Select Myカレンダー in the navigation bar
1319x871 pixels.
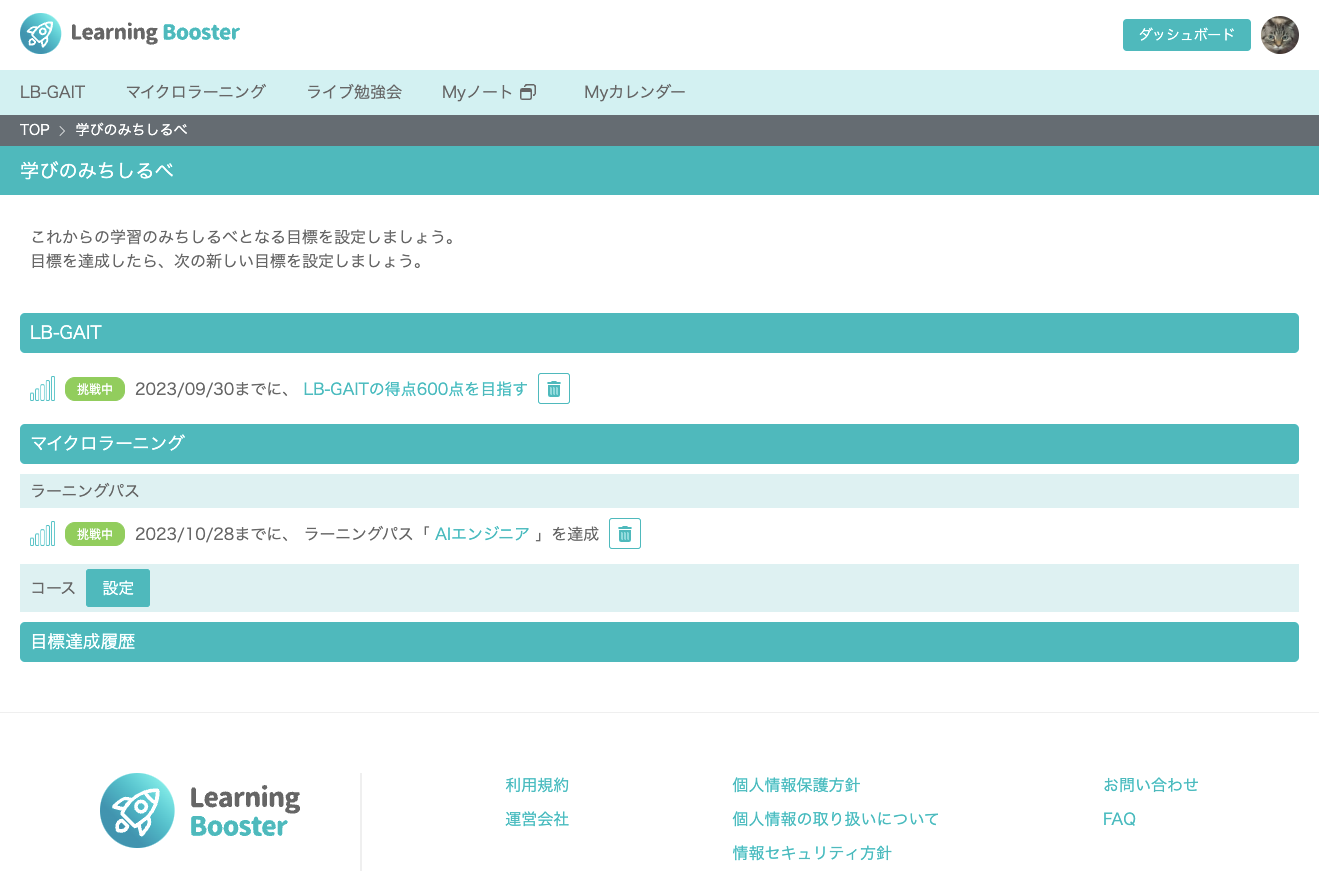(x=635, y=91)
